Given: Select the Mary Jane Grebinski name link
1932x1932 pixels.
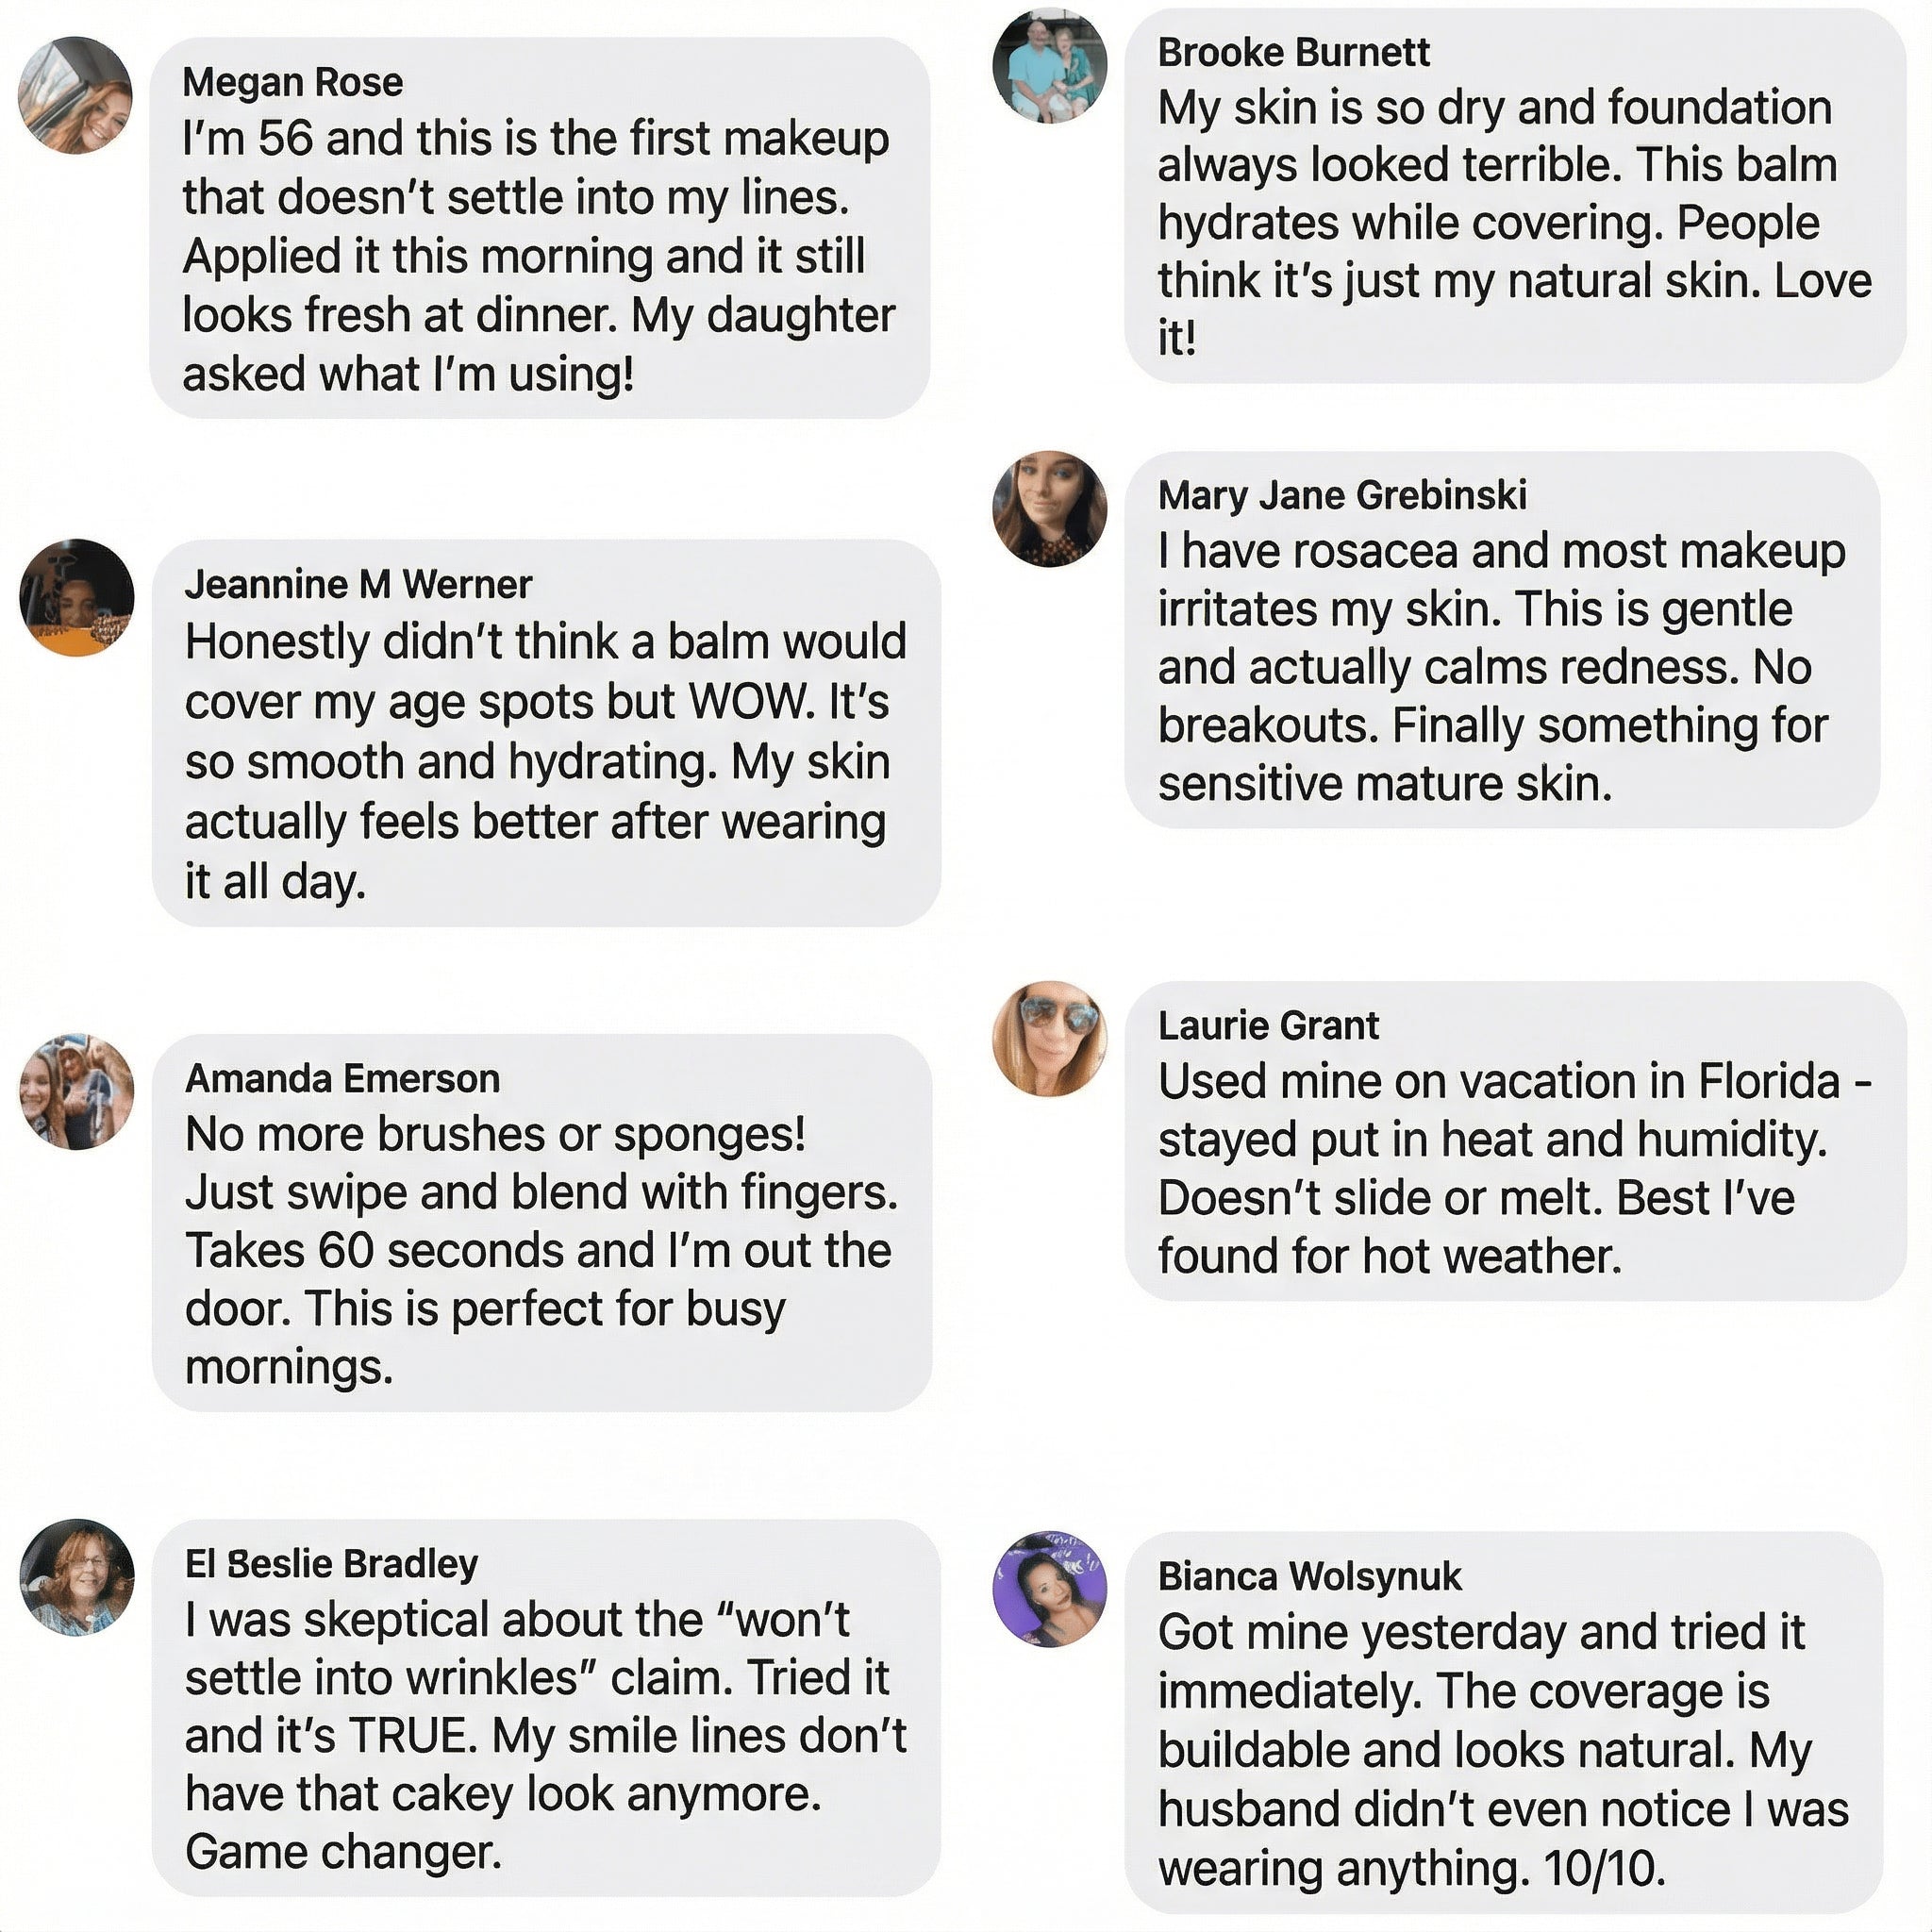Looking at the screenshot, I should [1342, 495].
